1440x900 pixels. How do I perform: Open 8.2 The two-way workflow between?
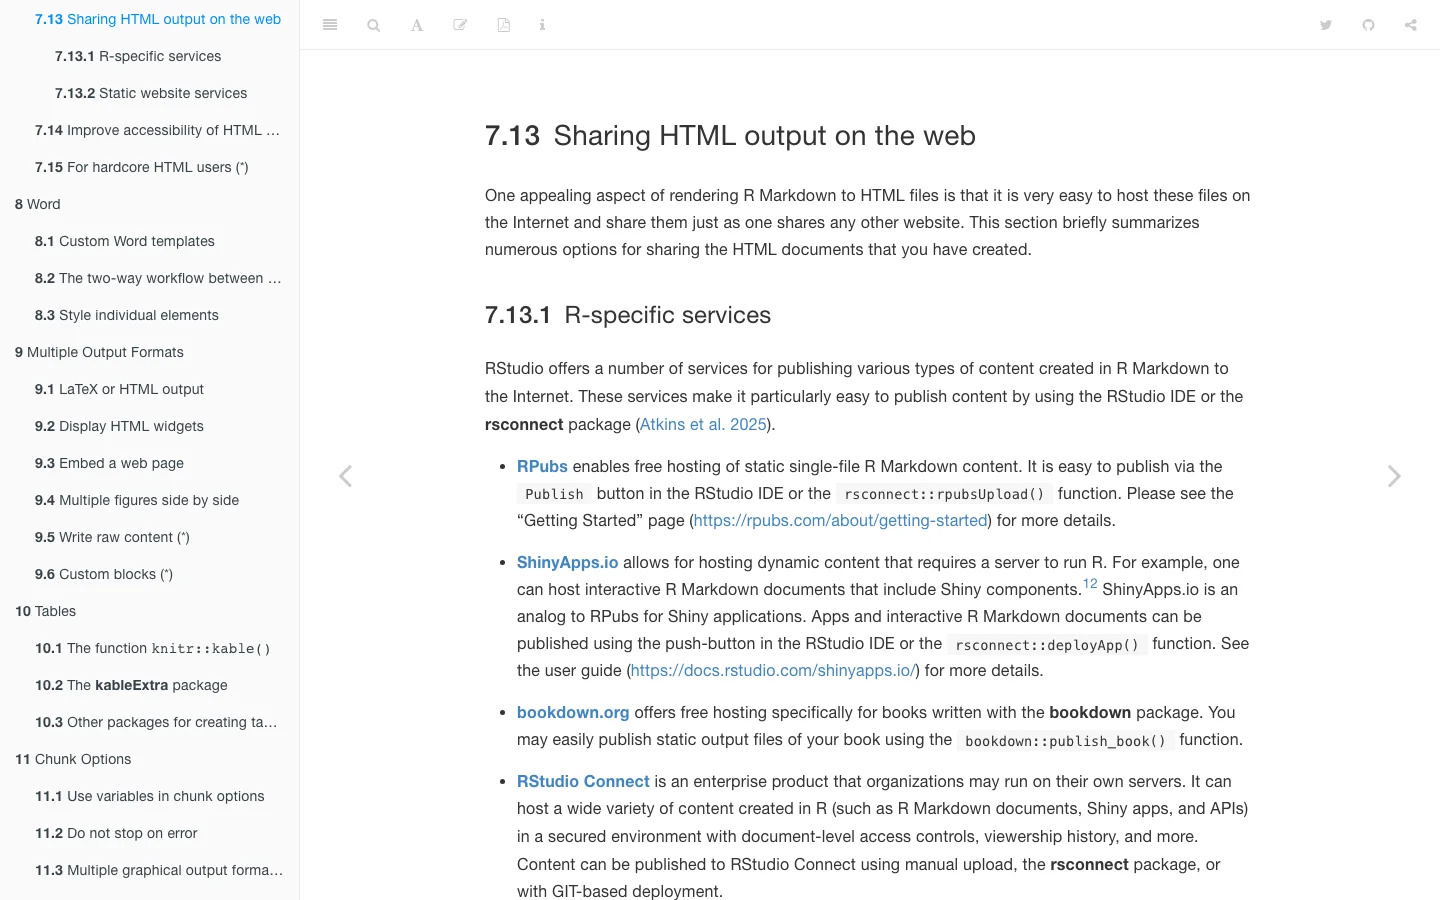(x=158, y=278)
